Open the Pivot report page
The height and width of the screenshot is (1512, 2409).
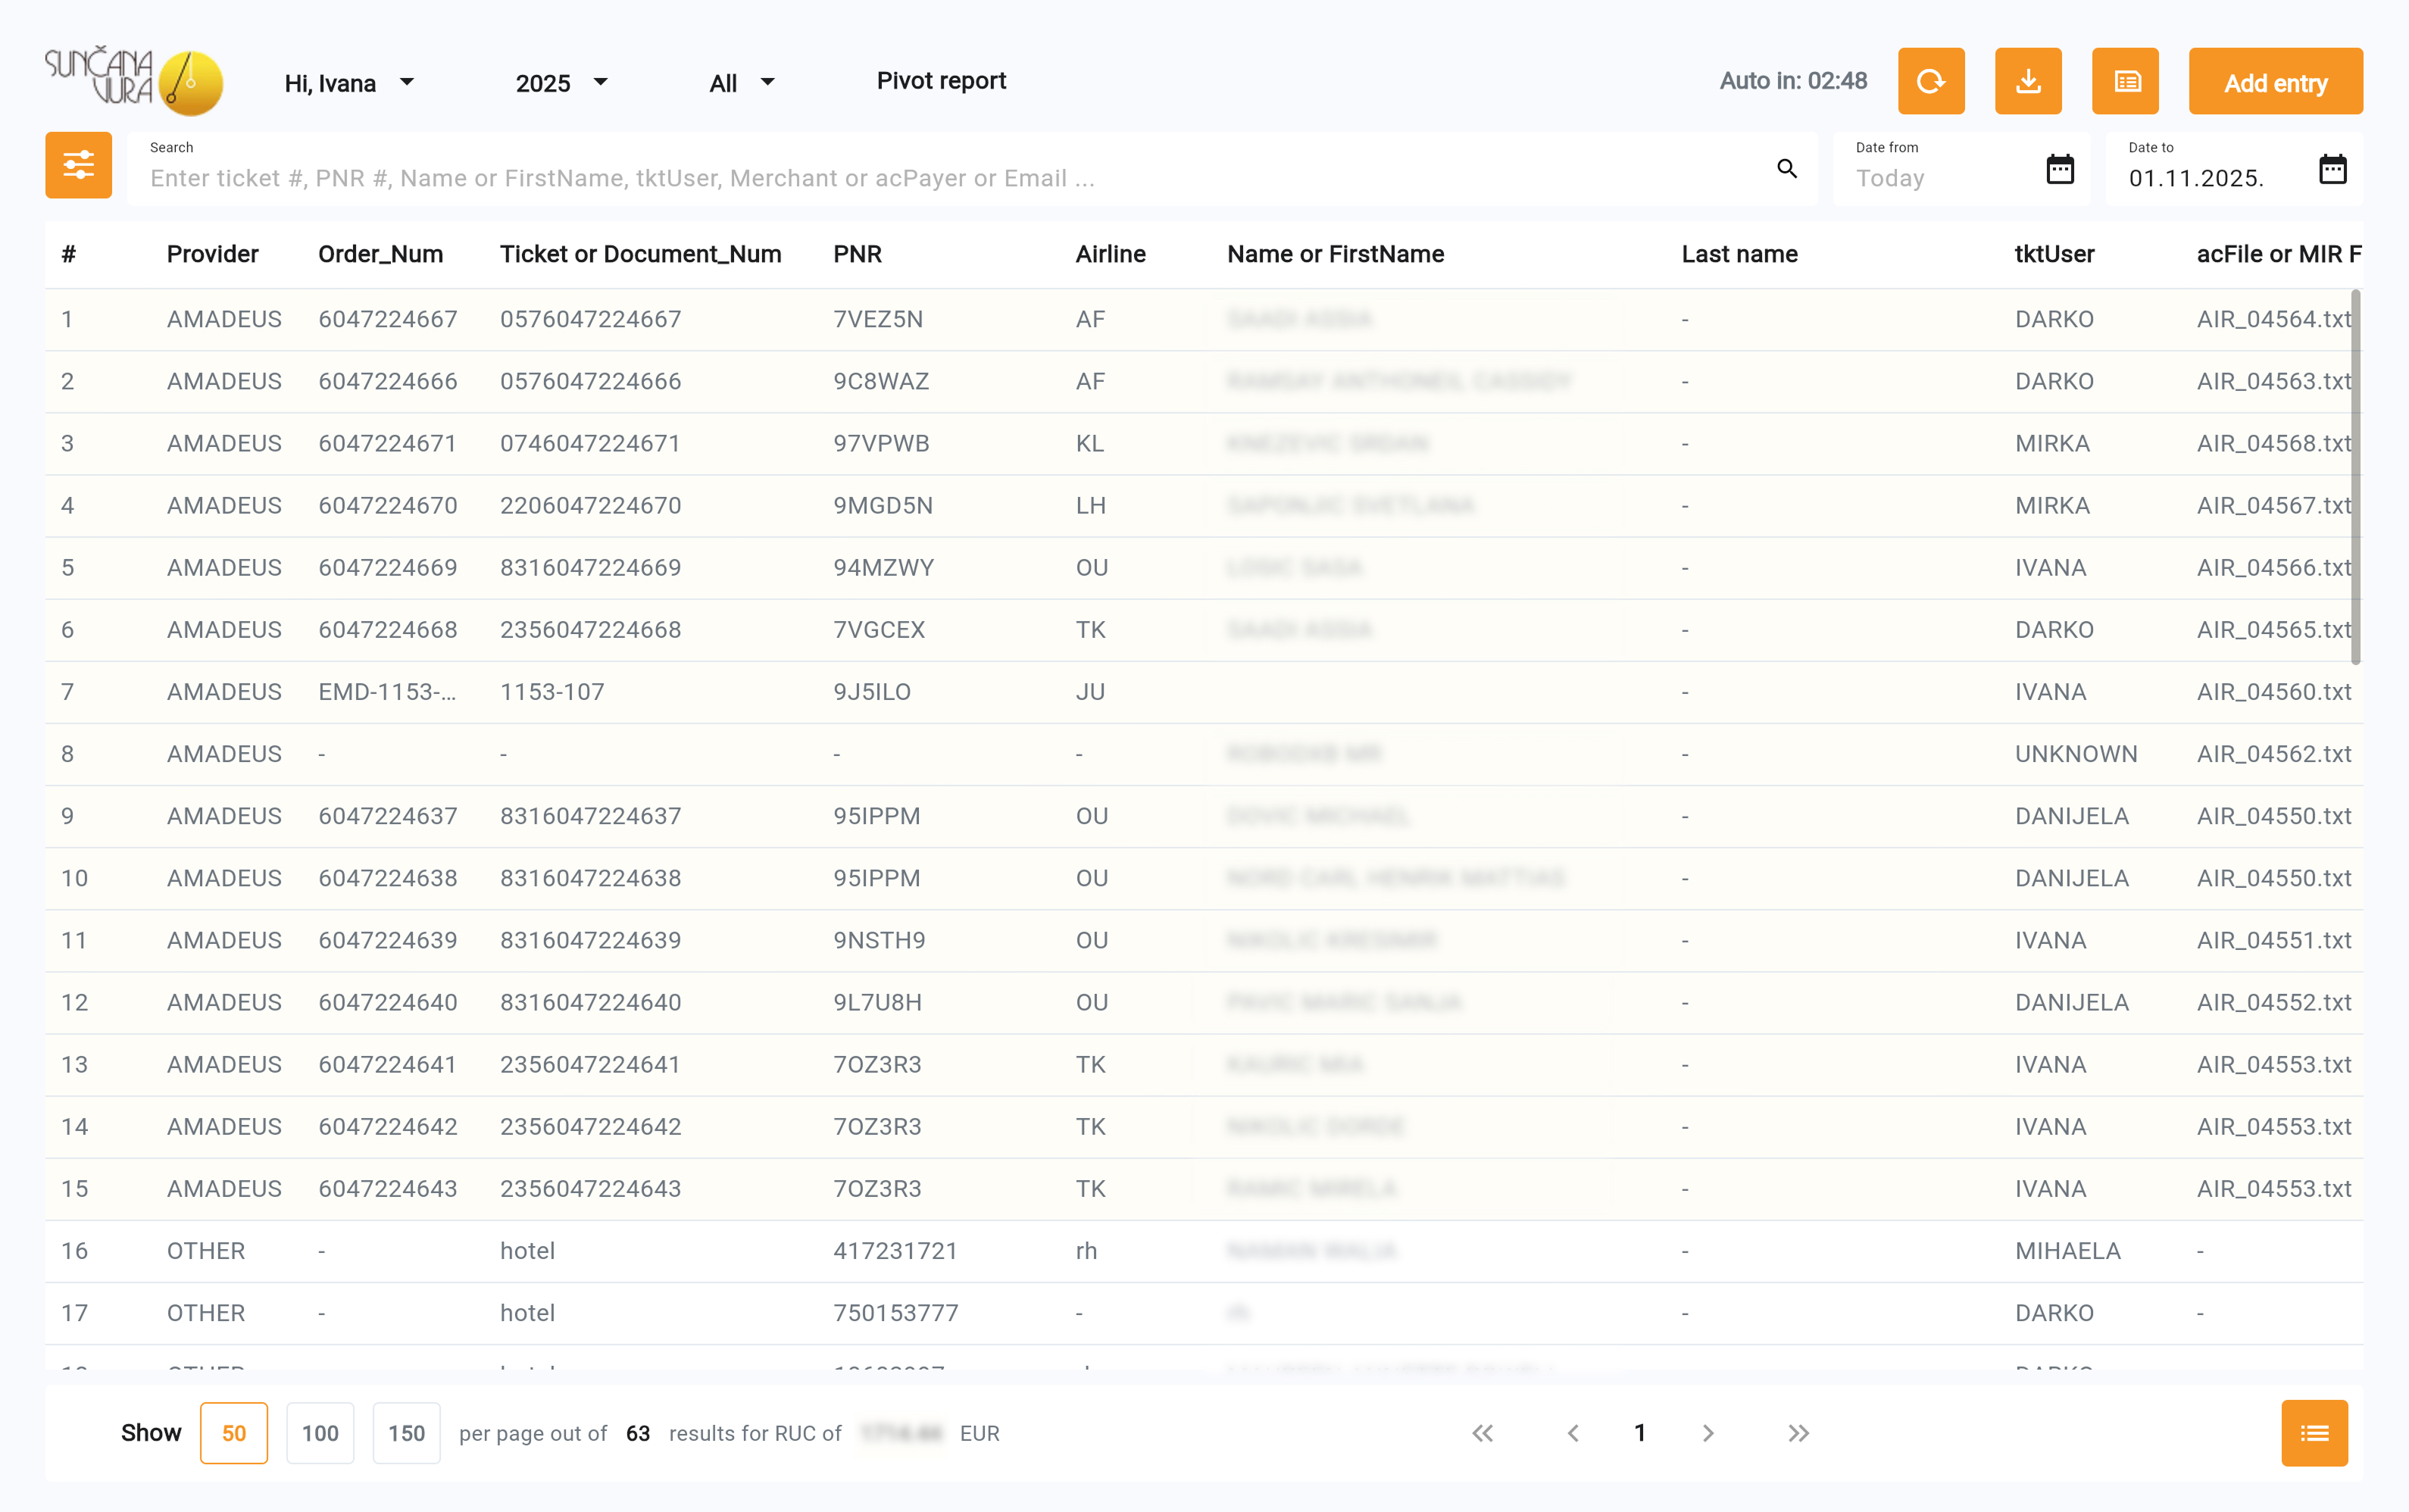pos(940,81)
